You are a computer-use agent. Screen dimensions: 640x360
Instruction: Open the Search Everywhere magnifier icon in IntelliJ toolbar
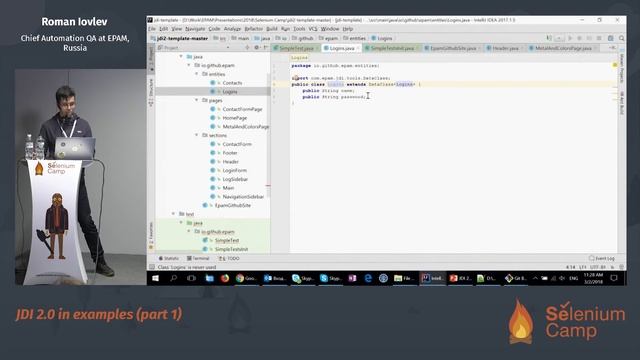pos(621,38)
